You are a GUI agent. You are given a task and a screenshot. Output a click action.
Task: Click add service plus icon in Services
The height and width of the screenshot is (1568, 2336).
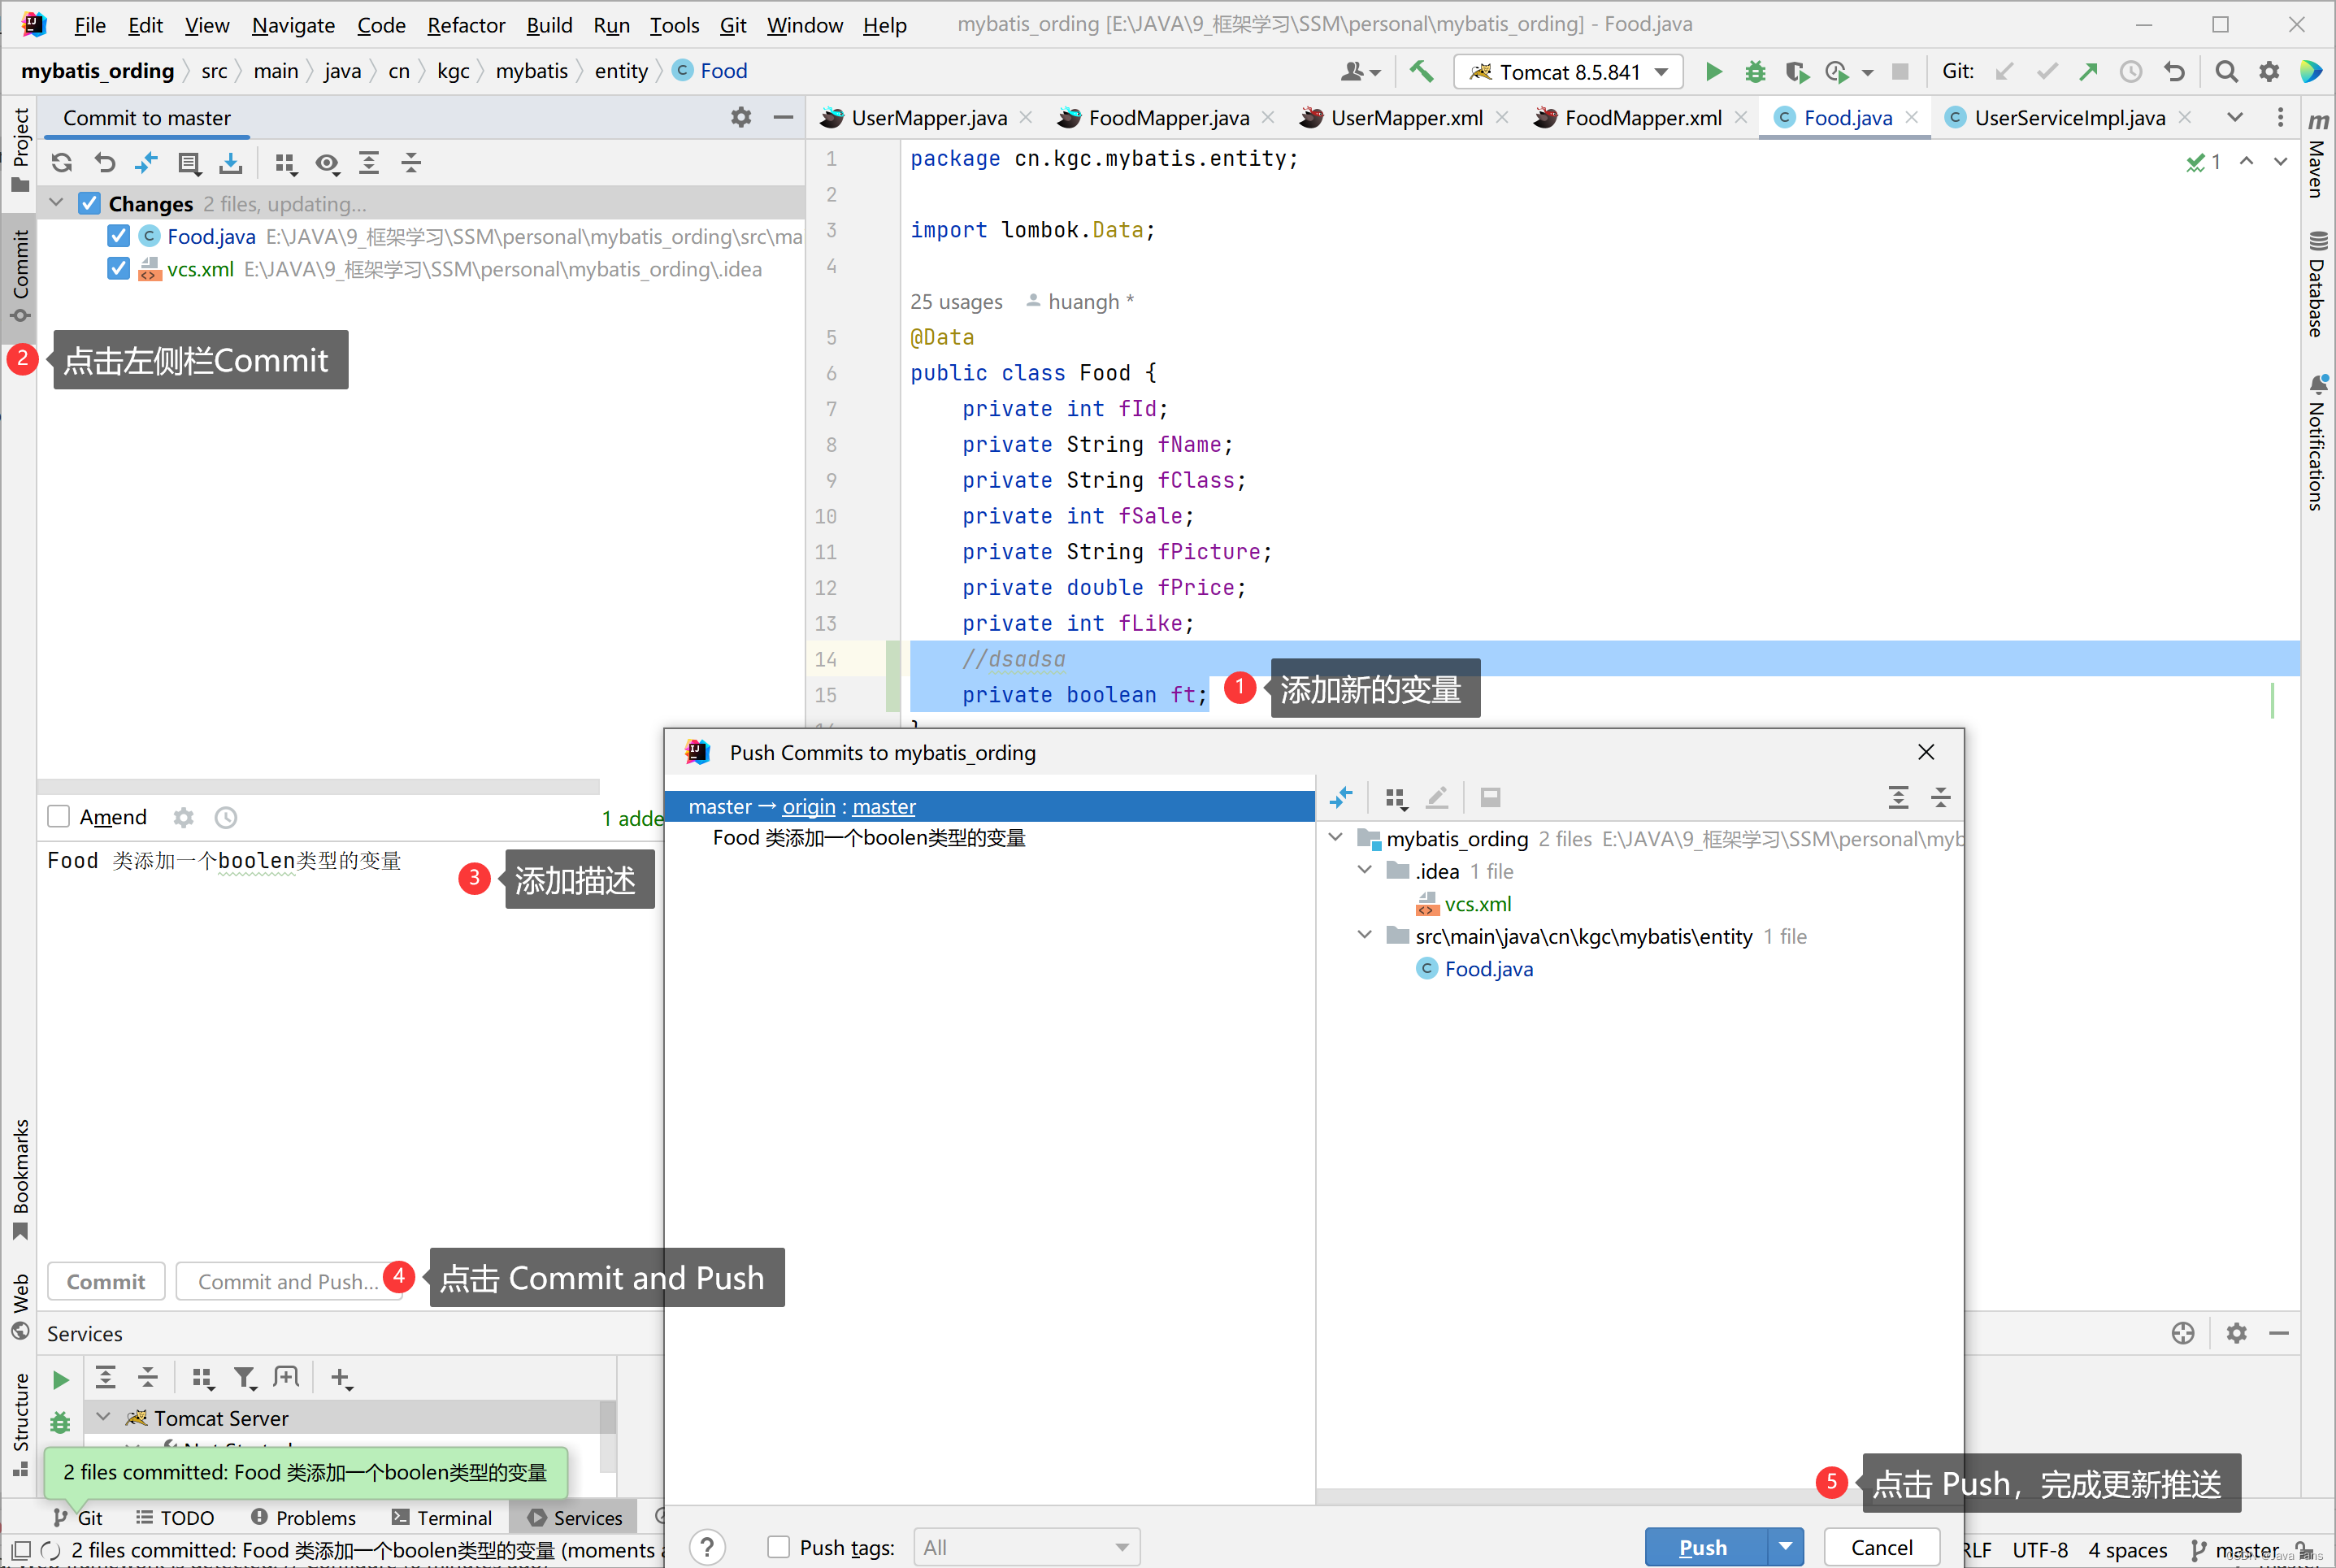pyautogui.click(x=340, y=1378)
